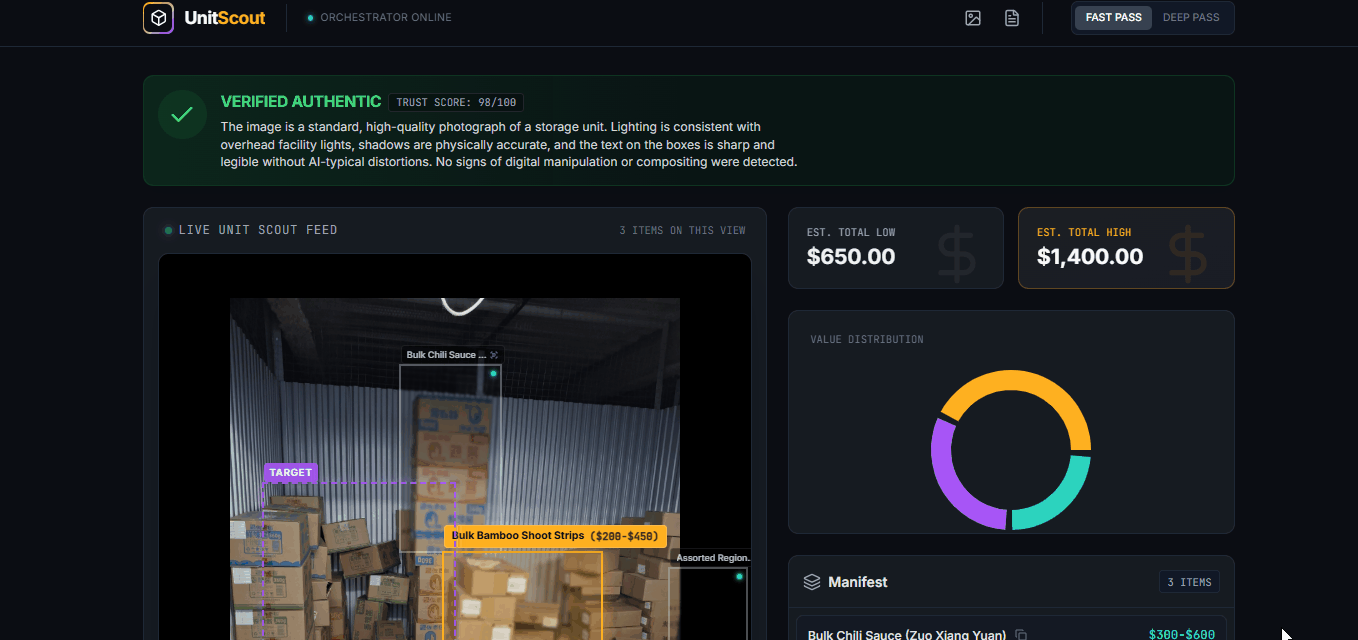Click the teal dot in Assorted Region box
The image size is (1358, 640).
(x=740, y=576)
